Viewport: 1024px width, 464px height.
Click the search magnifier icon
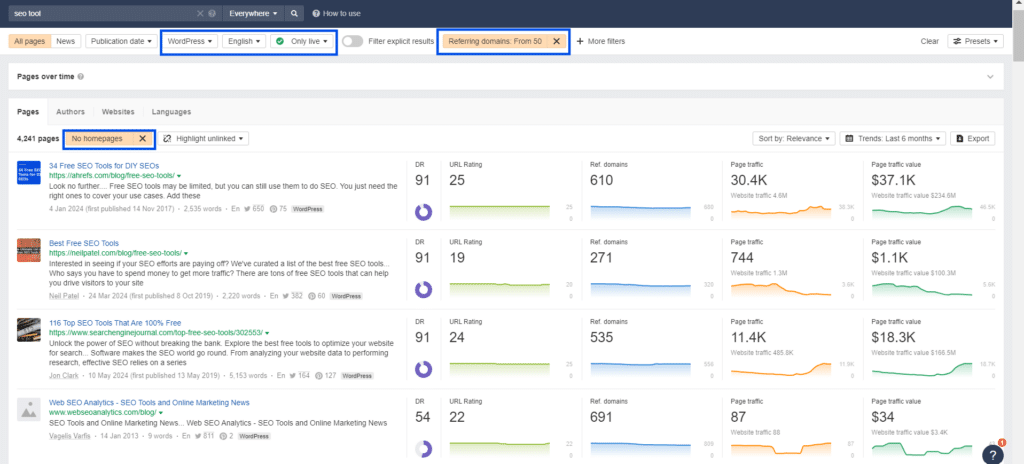click(x=295, y=13)
